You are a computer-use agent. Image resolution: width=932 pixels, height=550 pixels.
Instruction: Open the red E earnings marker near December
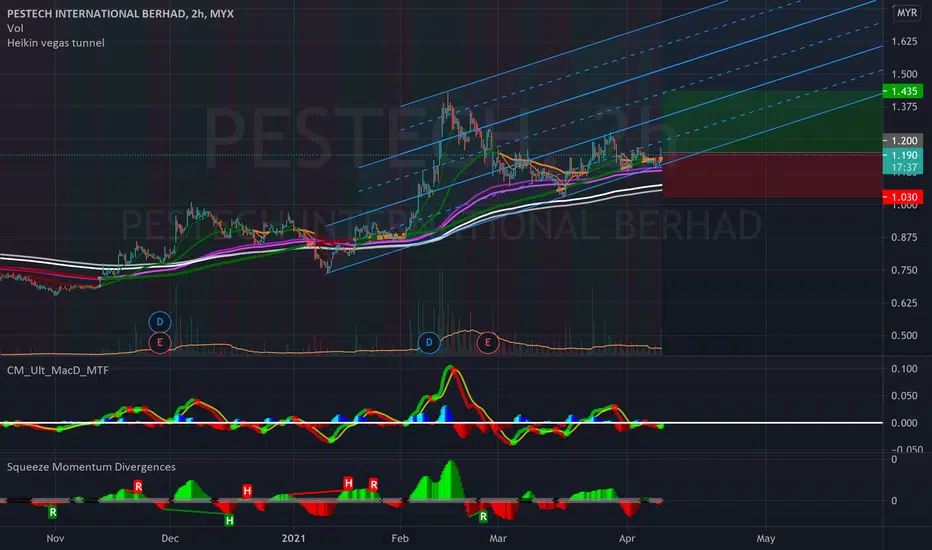(160, 342)
